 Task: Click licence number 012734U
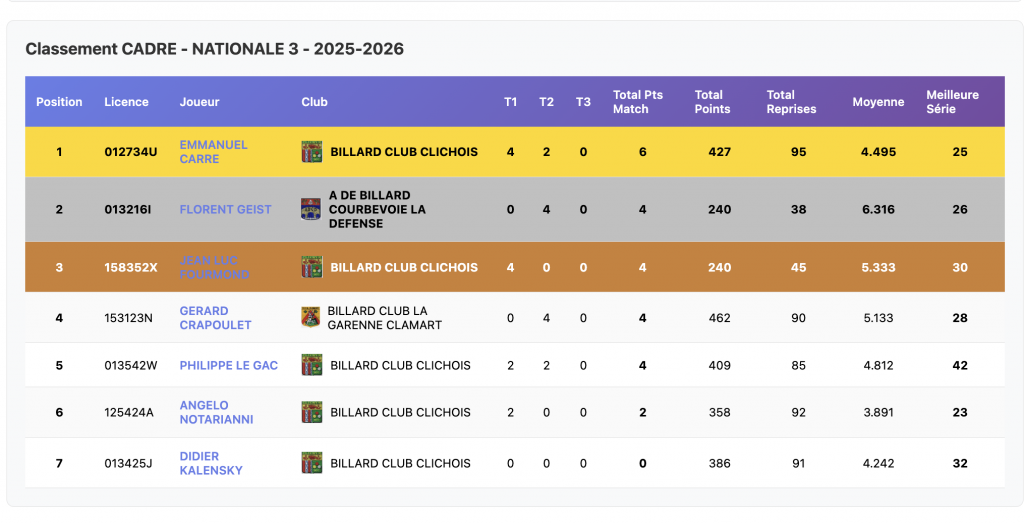click(x=131, y=152)
